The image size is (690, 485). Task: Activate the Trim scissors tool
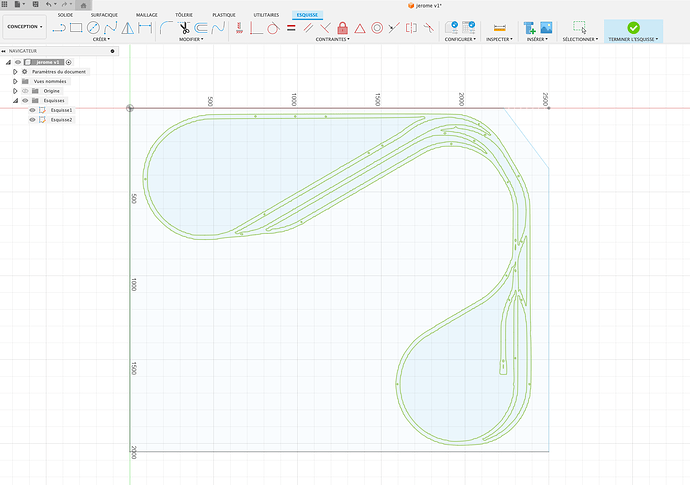pyautogui.click(x=182, y=28)
